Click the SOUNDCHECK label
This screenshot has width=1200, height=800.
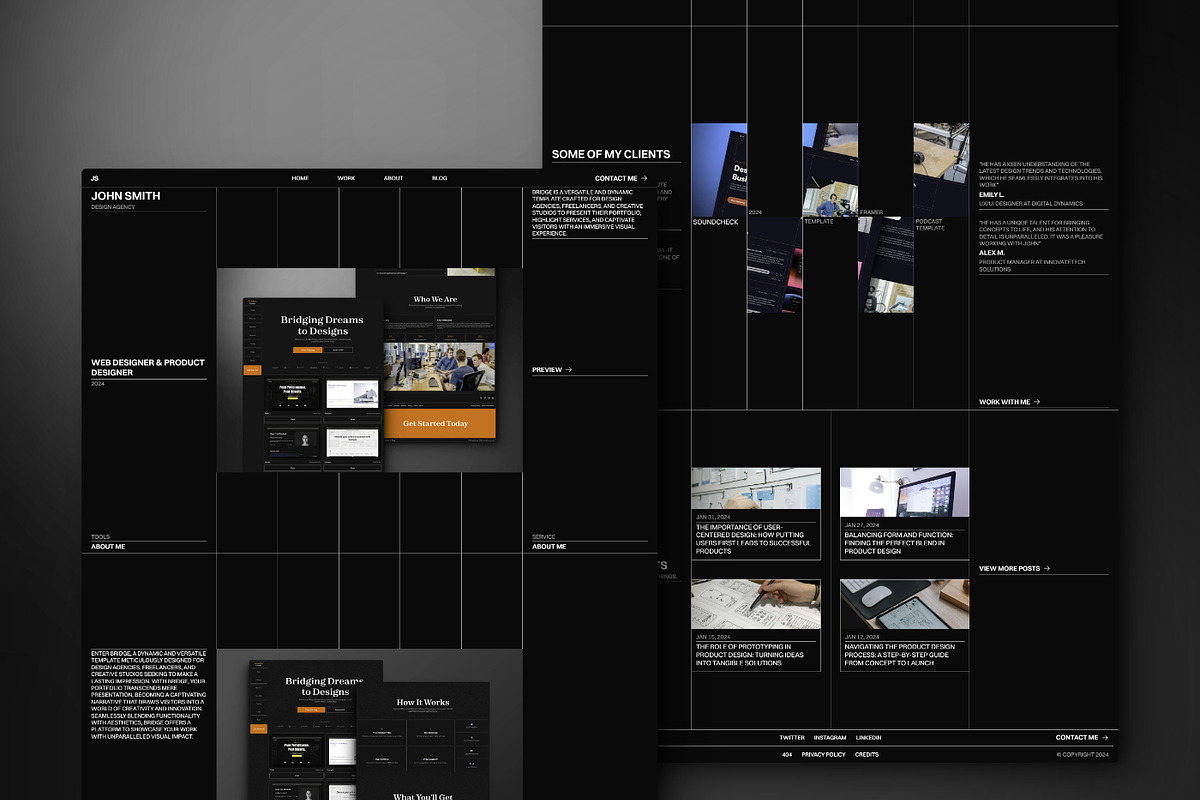pyautogui.click(x=715, y=222)
